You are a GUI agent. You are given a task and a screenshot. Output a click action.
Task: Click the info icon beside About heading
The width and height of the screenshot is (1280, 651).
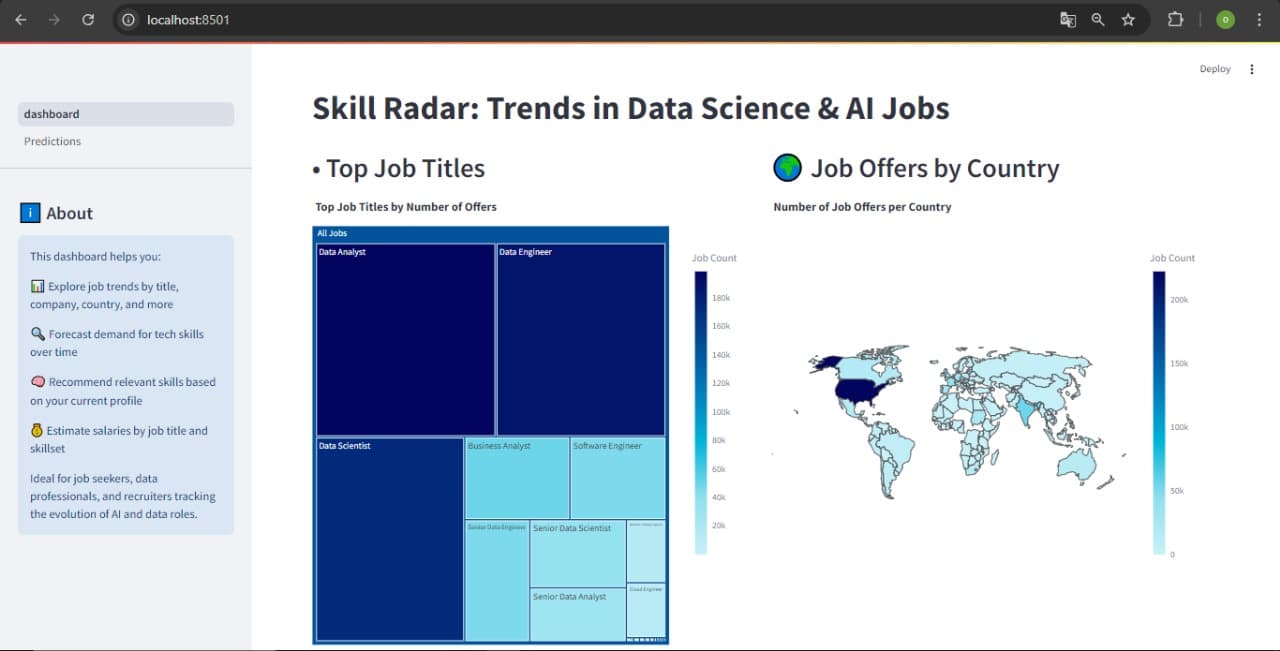(x=30, y=212)
